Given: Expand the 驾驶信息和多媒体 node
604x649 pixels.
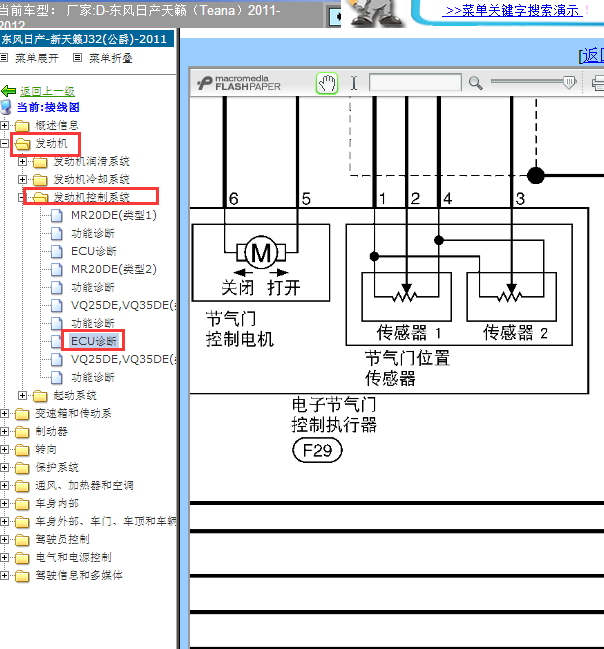Looking at the screenshot, I should pos(5,575).
